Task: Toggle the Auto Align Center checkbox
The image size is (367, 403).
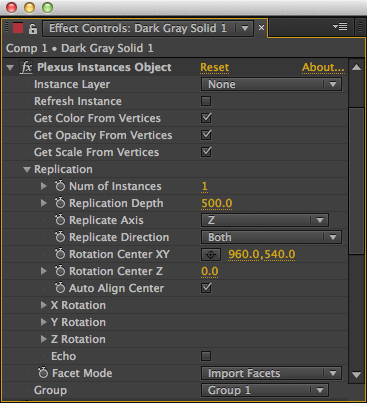Action: (206, 288)
